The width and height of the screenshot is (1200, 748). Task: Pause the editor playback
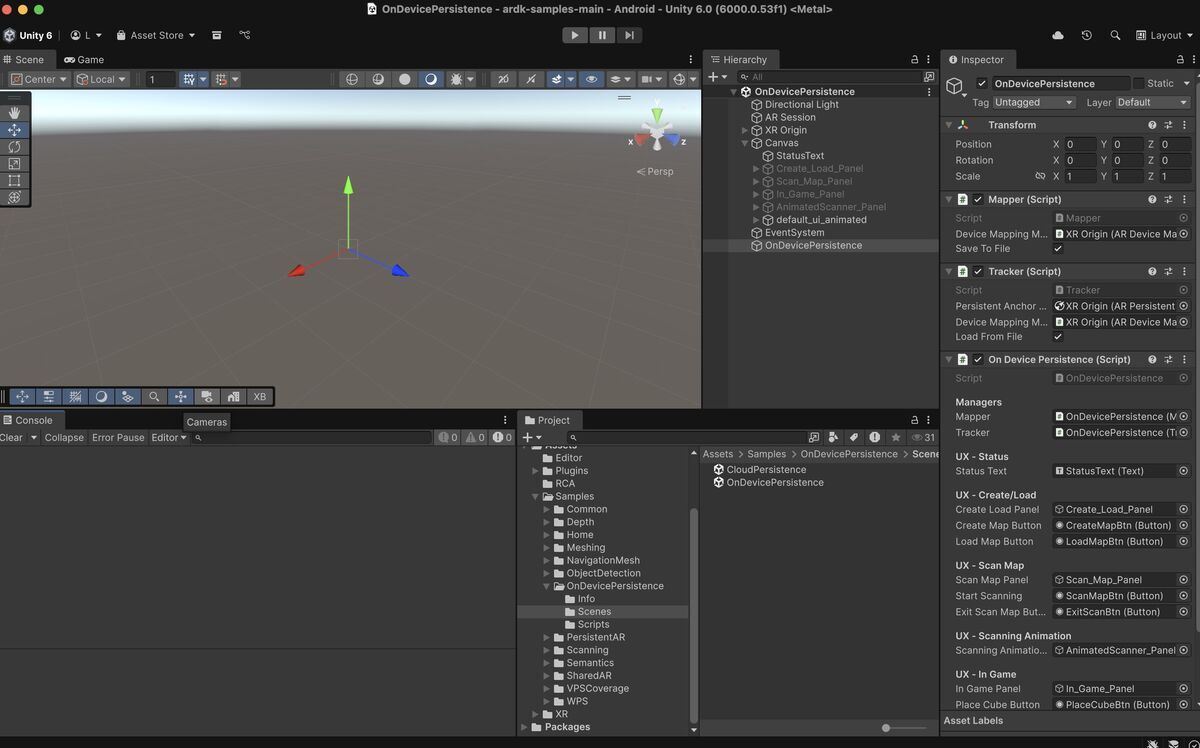(602, 35)
